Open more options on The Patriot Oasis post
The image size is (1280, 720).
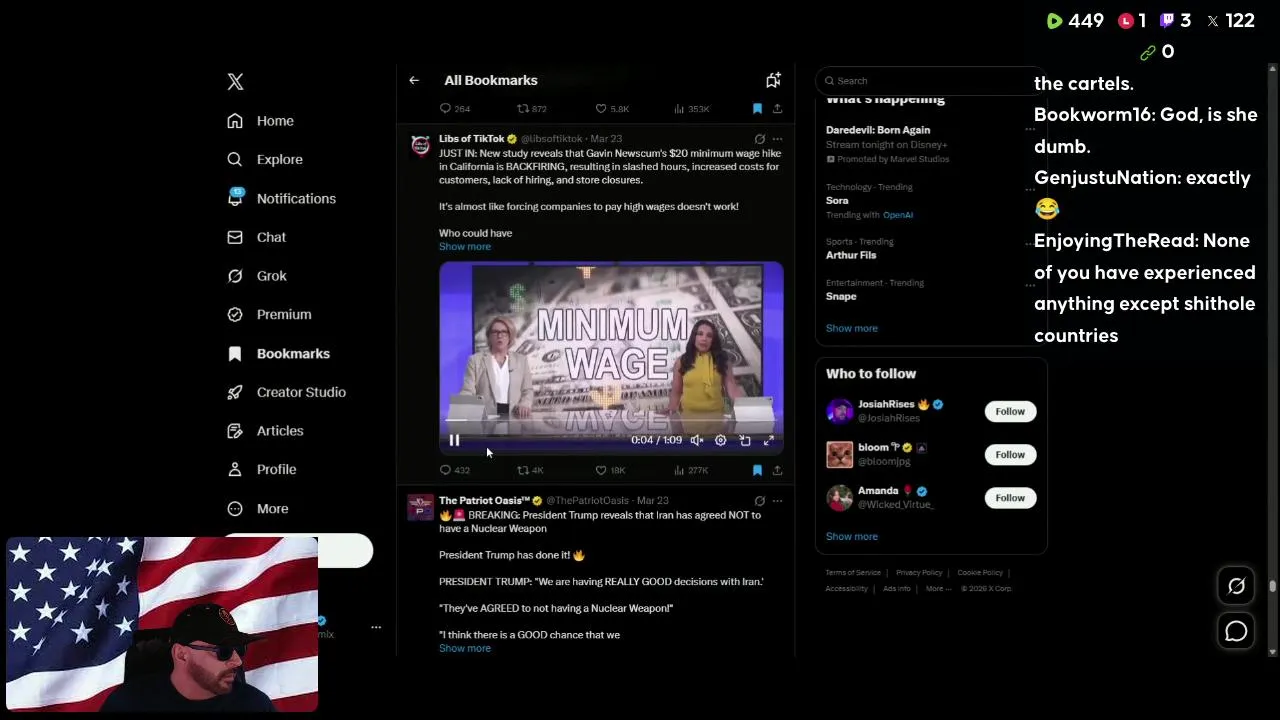pos(777,501)
